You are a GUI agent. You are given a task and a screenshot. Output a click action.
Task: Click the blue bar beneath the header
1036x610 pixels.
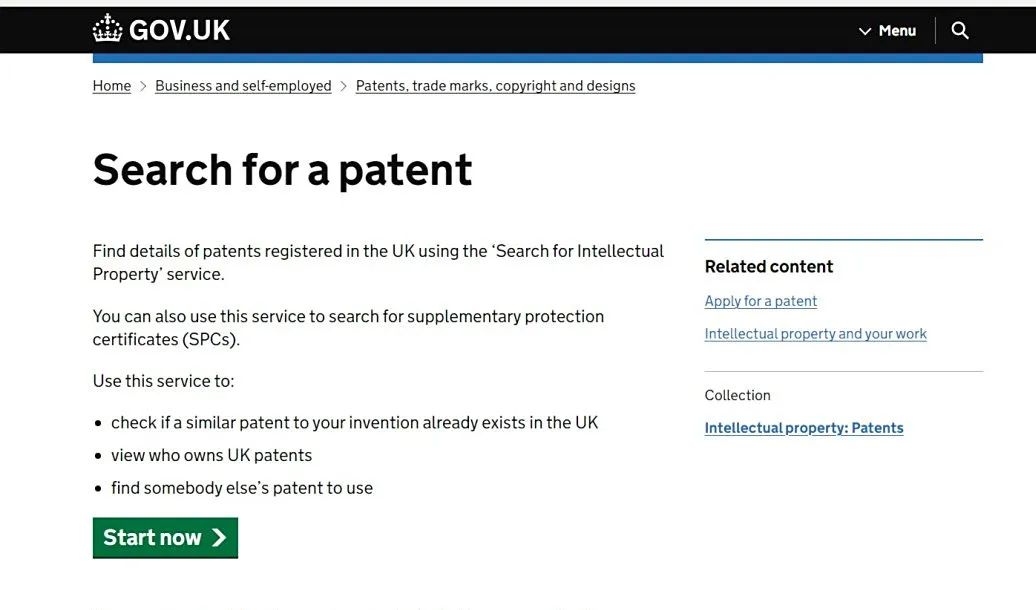[x=538, y=58]
